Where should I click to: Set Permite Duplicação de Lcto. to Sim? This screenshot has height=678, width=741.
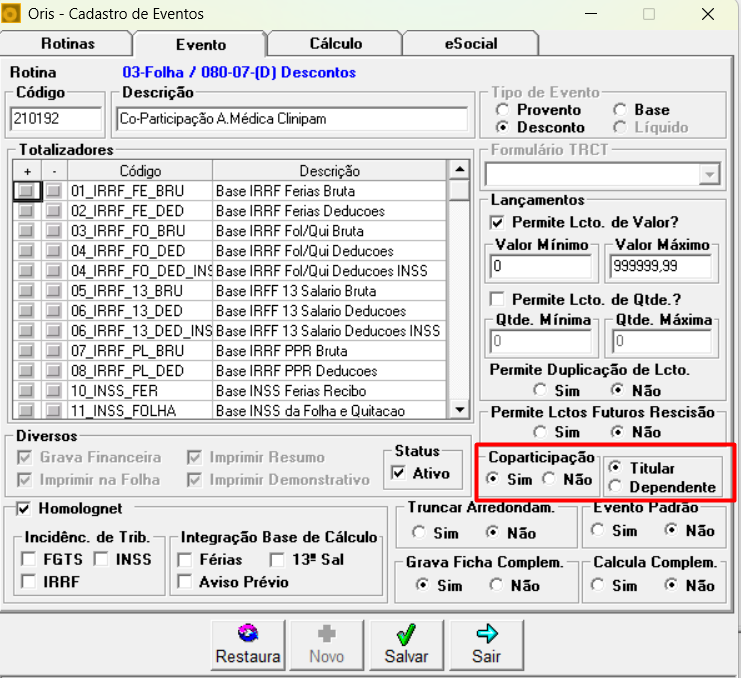540,390
